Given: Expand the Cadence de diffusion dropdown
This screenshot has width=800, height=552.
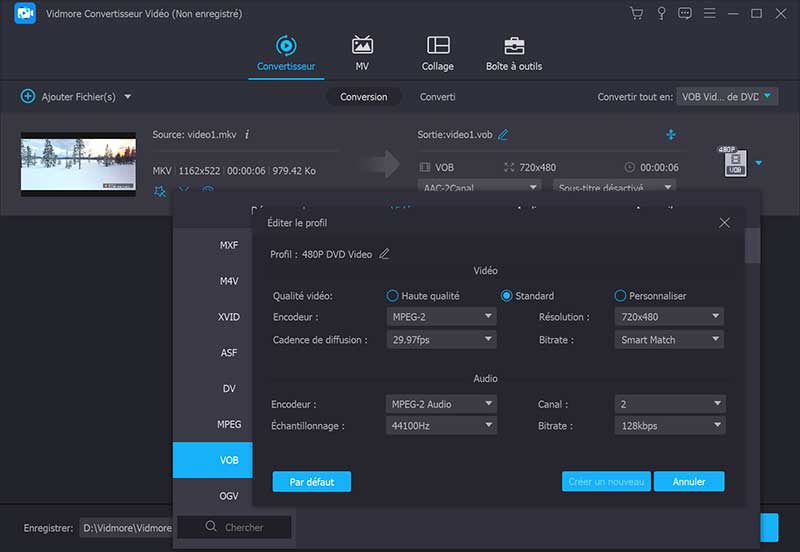Looking at the screenshot, I should pyautogui.click(x=441, y=340).
